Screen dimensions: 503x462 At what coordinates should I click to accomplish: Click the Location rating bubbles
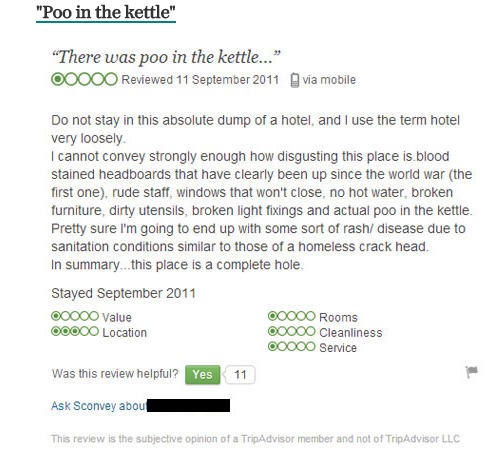[75, 331]
